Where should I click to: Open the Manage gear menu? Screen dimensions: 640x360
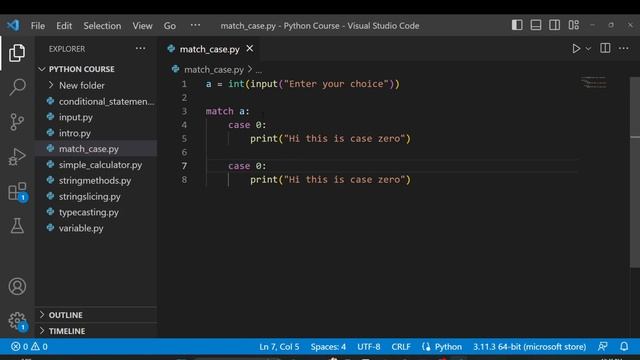coord(17,321)
